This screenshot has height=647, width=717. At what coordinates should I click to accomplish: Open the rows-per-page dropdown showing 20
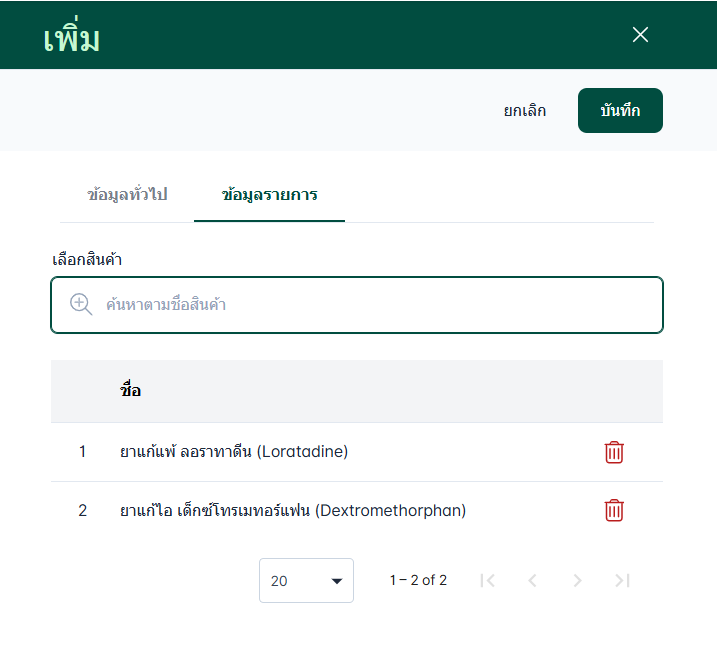click(x=306, y=580)
